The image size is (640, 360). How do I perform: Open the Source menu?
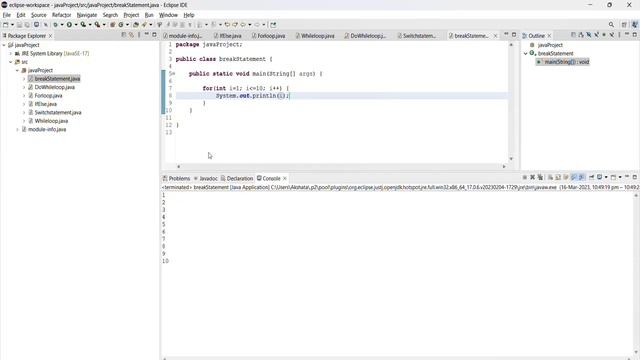click(39, 15)
